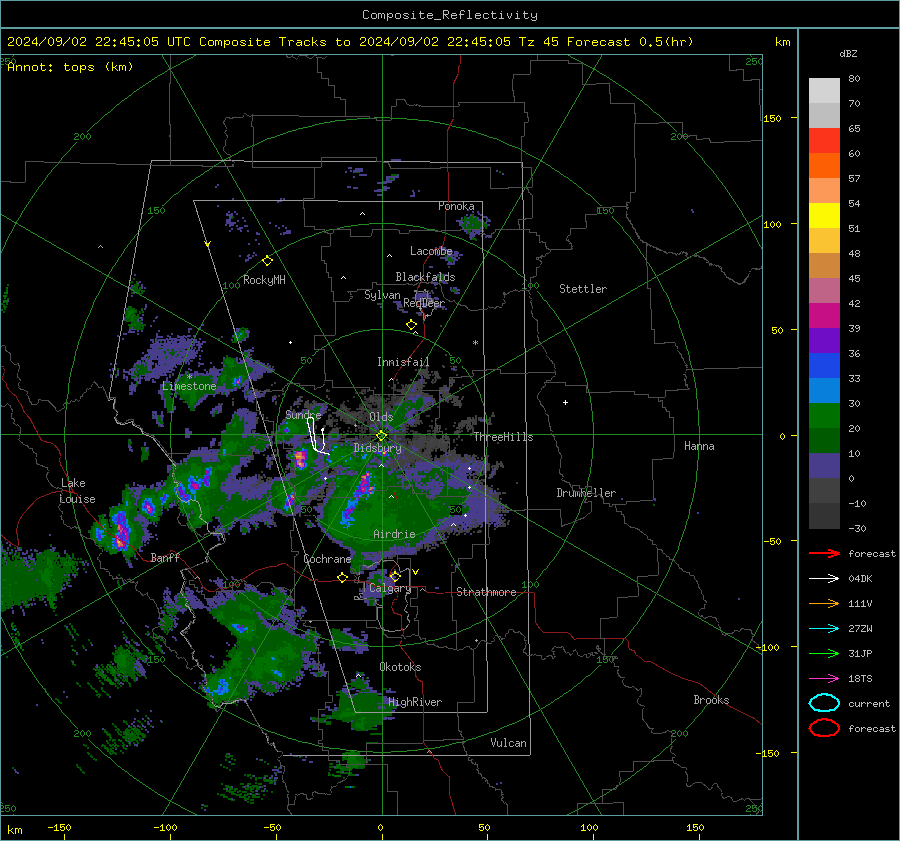Click the Lake Louise label
The height and width of the screenshot is (841, 900).
[x=77, y=491]
